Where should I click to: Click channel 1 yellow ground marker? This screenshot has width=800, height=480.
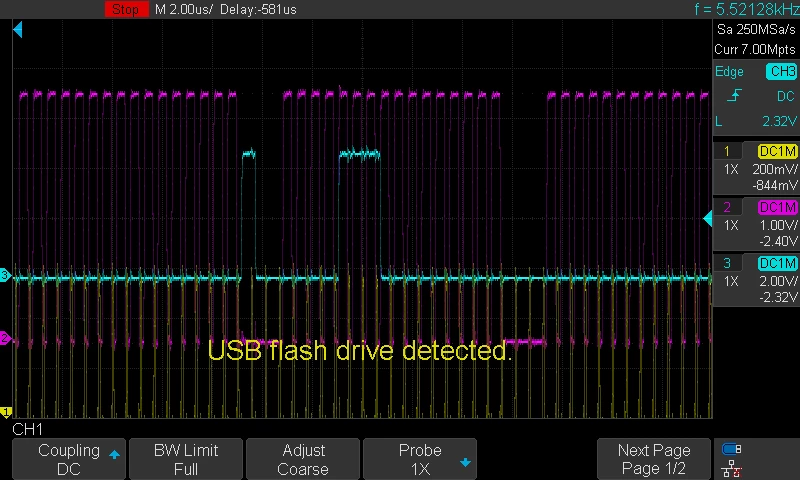click(x=6, y=412)
